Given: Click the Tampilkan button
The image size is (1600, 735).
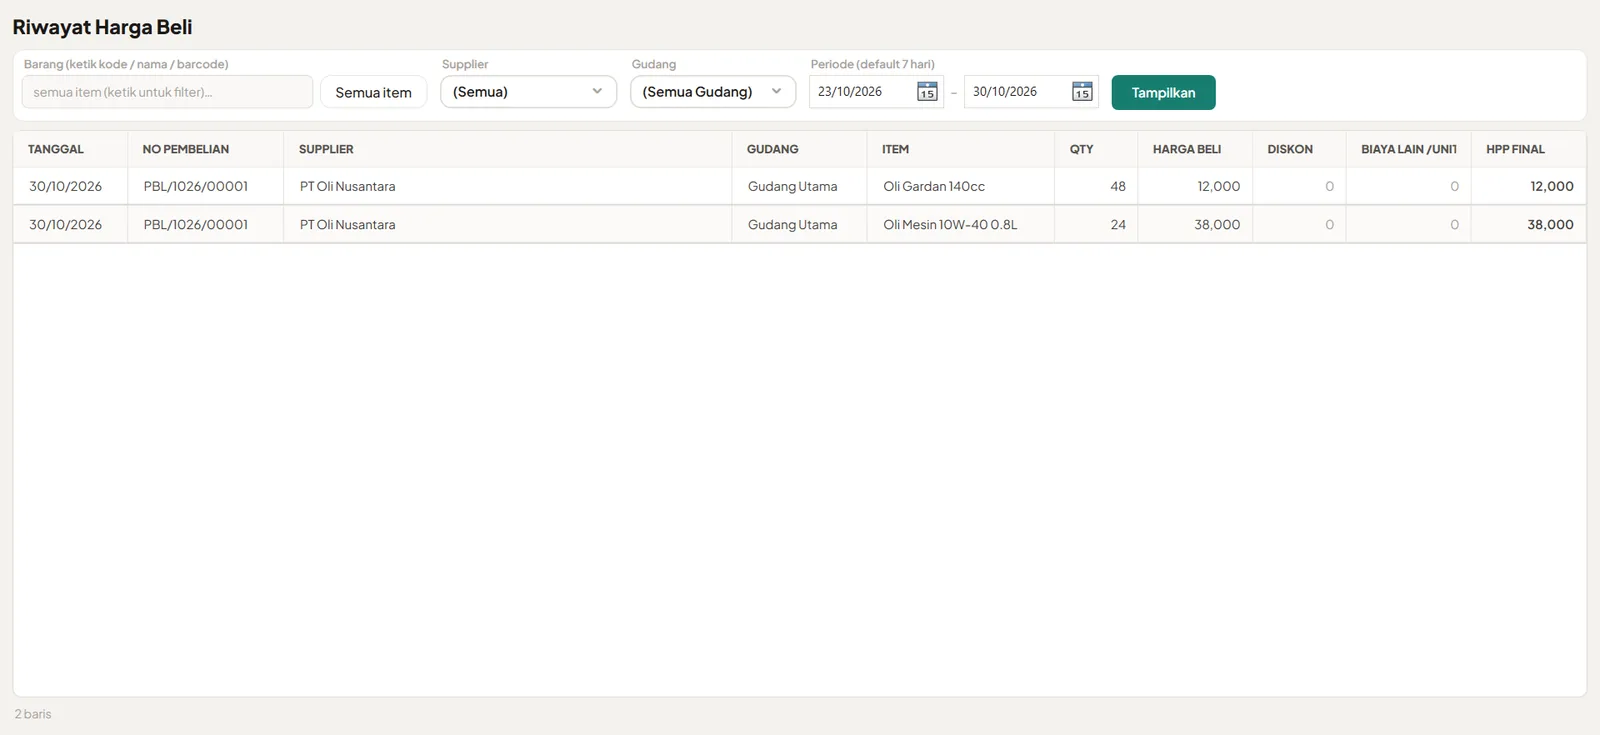Looking at the screenshot, I should point(1163,92).
